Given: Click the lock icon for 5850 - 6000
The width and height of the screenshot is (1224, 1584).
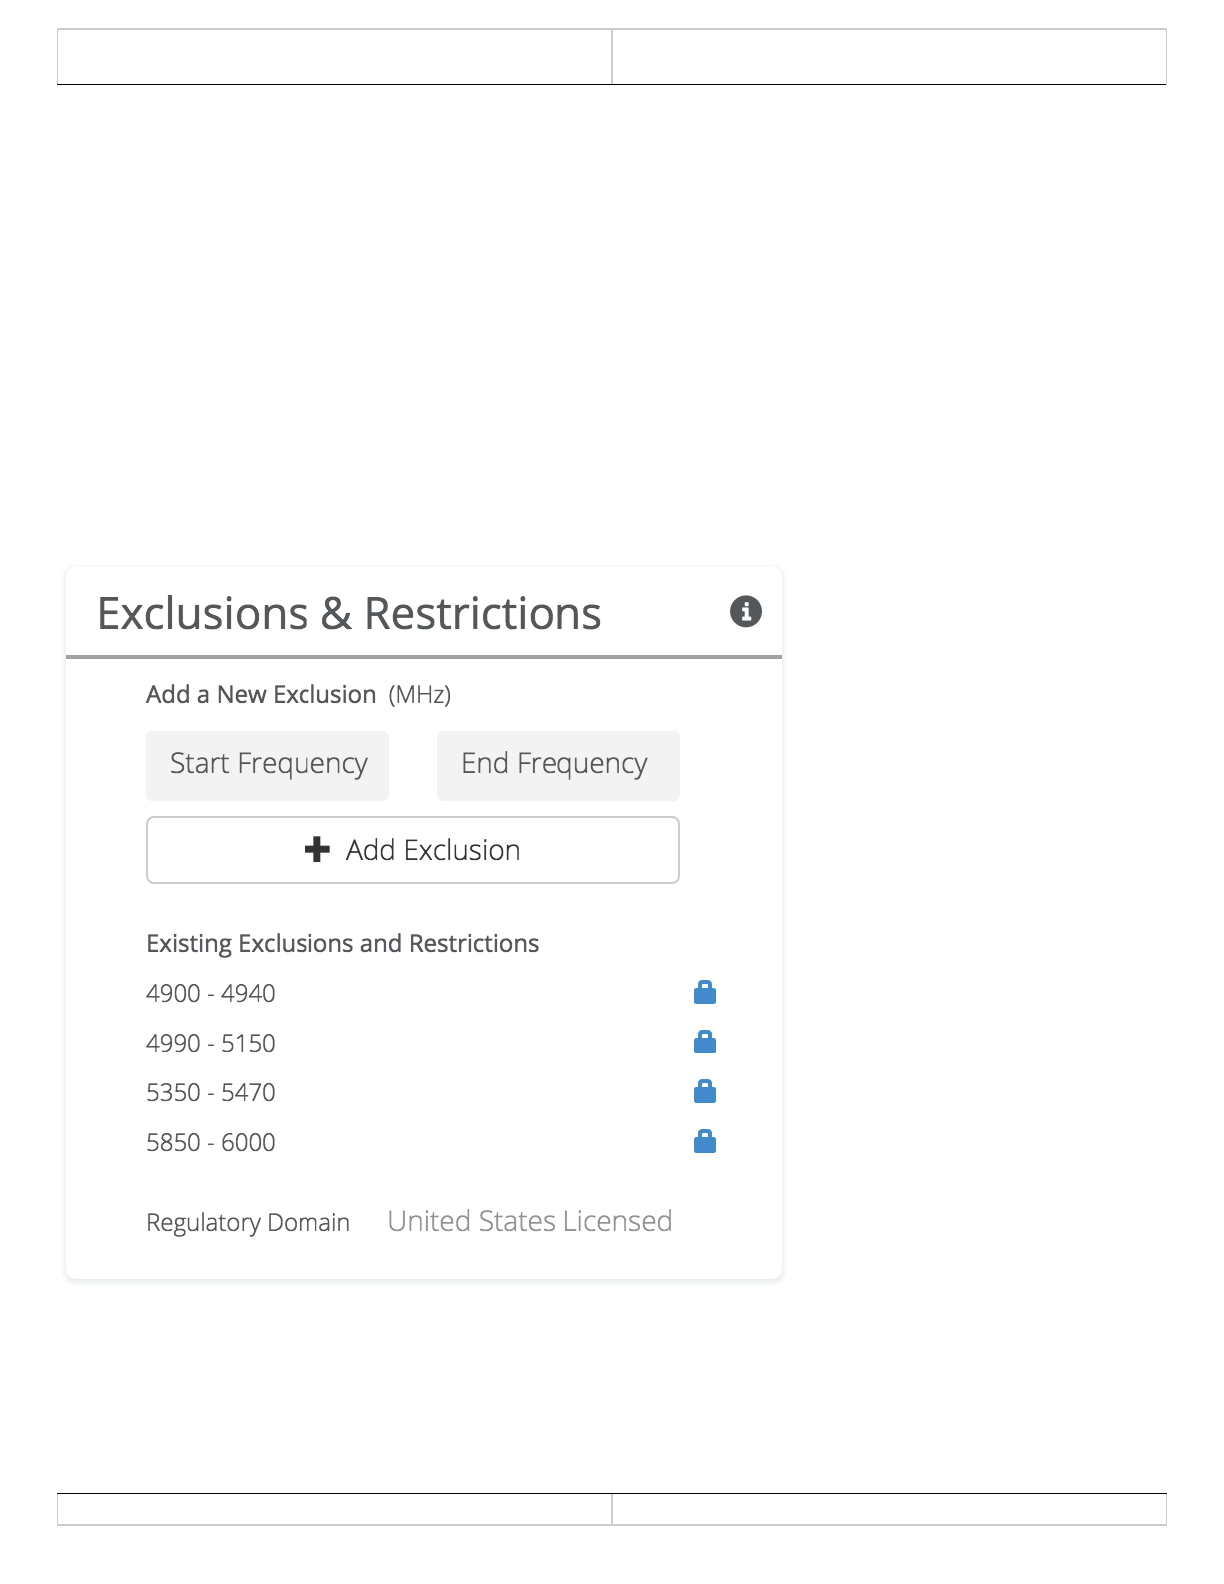Looking at the screenshot, I should click(x=705, y=1141).
